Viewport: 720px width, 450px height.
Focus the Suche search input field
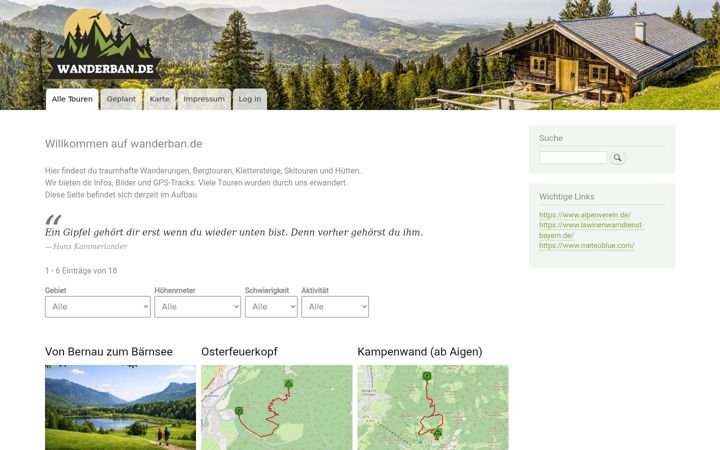pyautogui.click(x=573, y=158)
